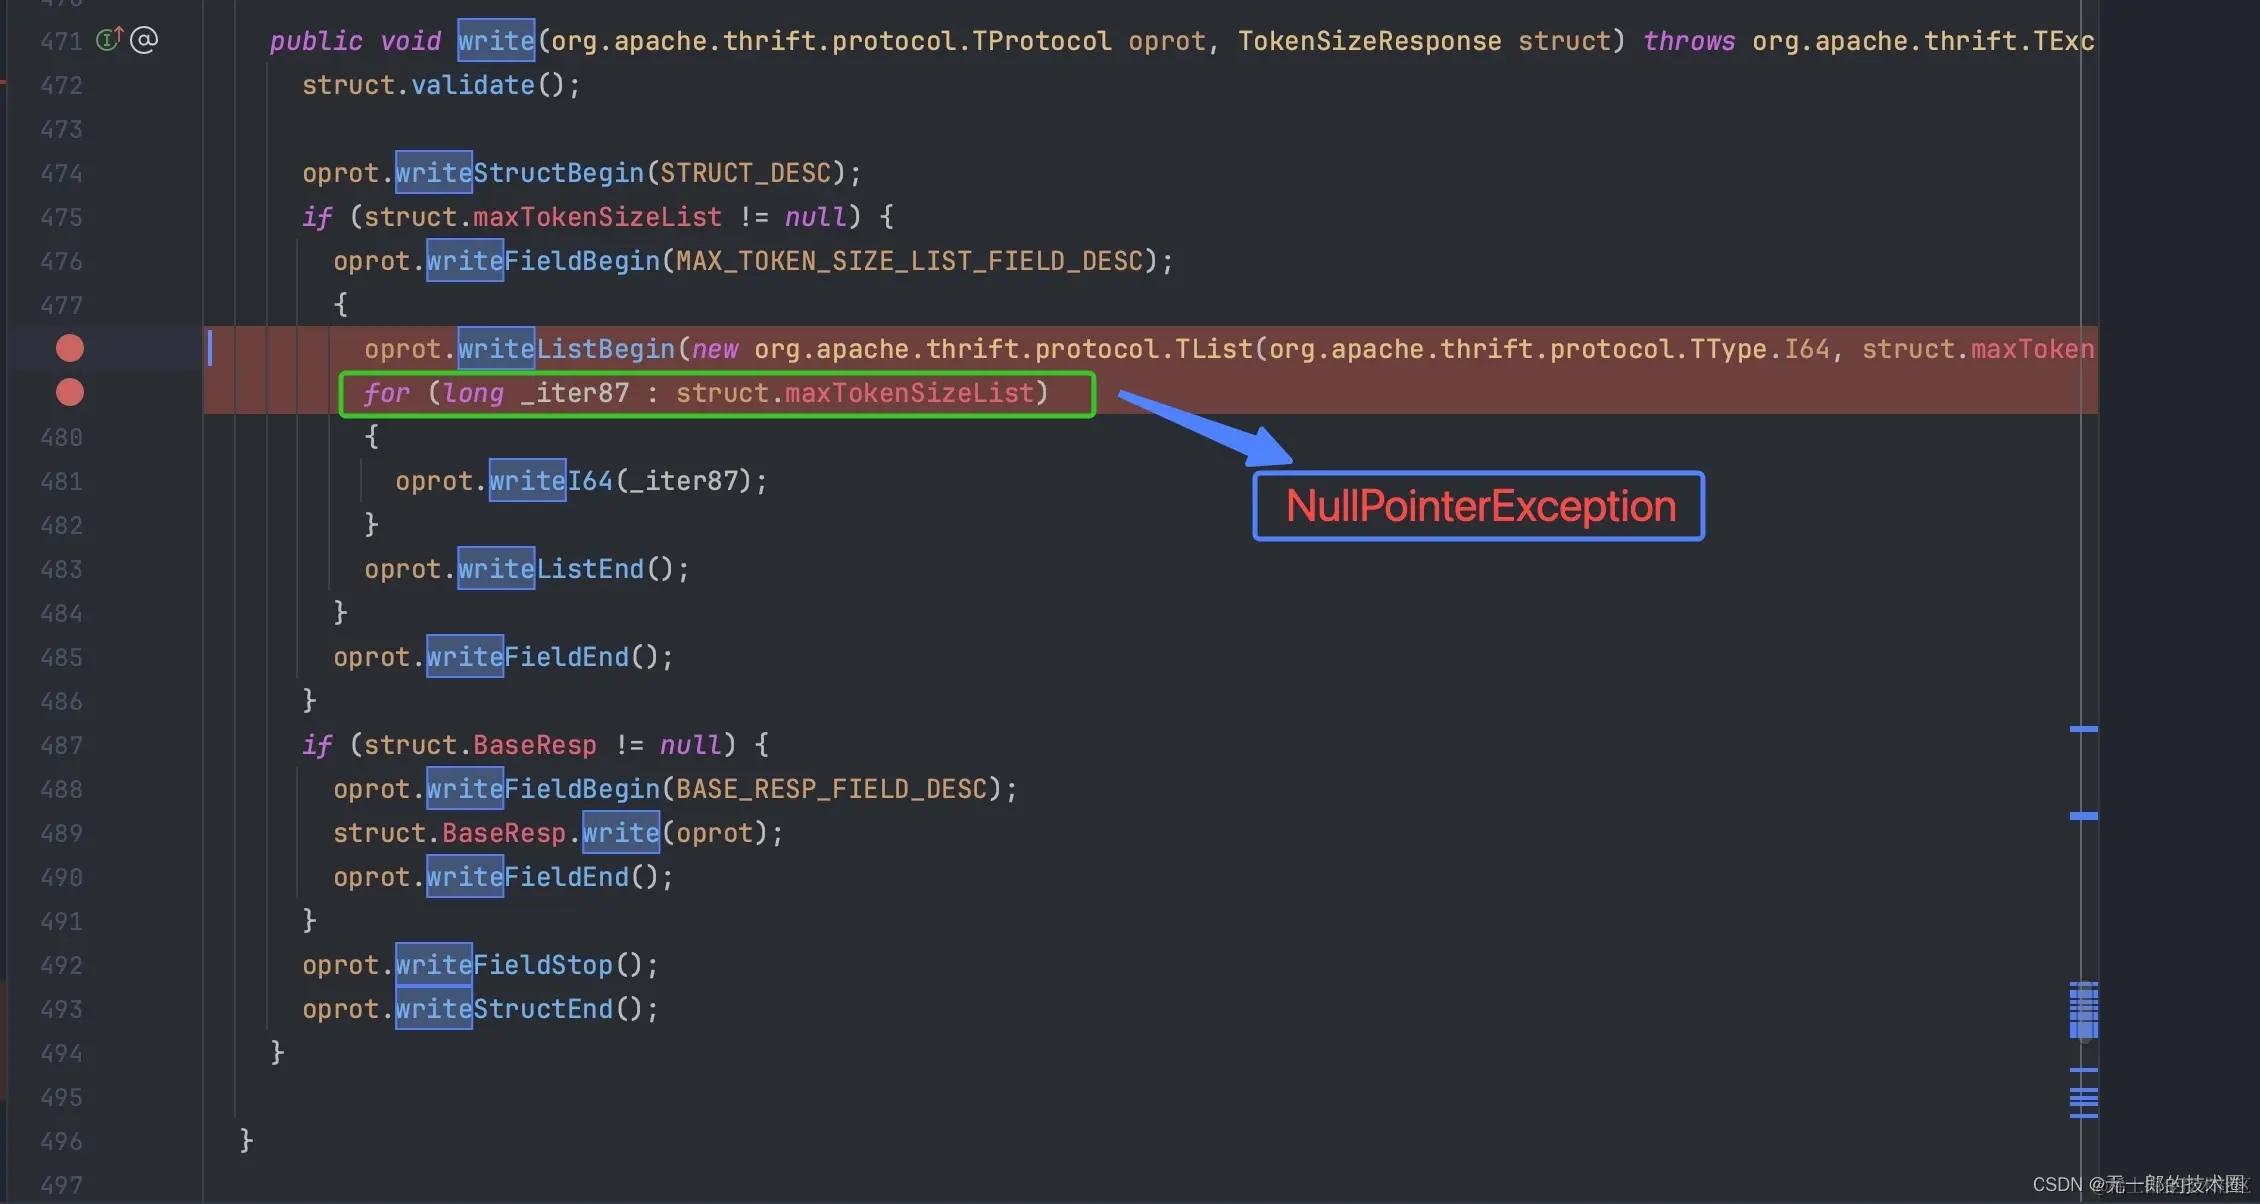Viewport: 2260px width, 1204px height.
Task: Place cursor on validate in line 472
Action: point(472,85)
